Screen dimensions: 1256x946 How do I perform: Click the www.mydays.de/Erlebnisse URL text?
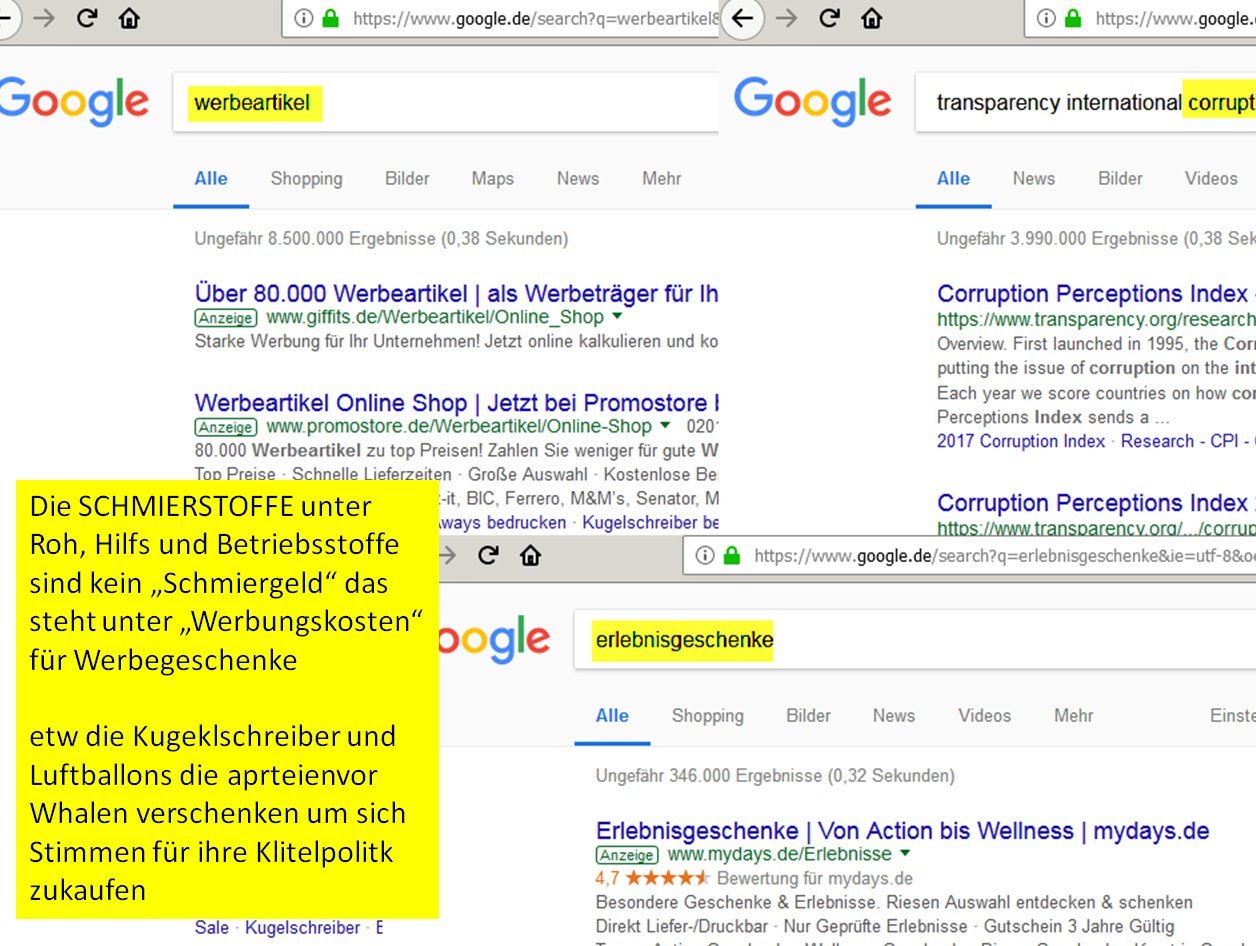coord(779,854)
